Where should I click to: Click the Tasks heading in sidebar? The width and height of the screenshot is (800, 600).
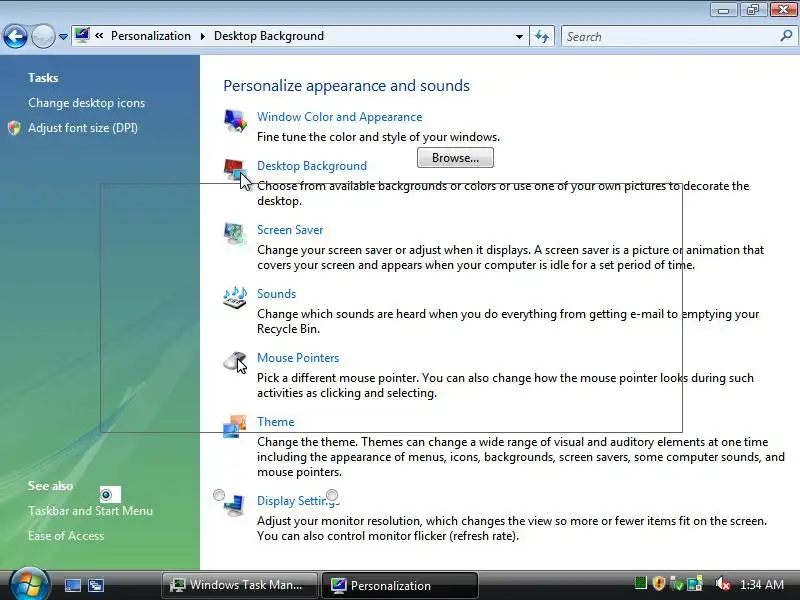[43, 78]
